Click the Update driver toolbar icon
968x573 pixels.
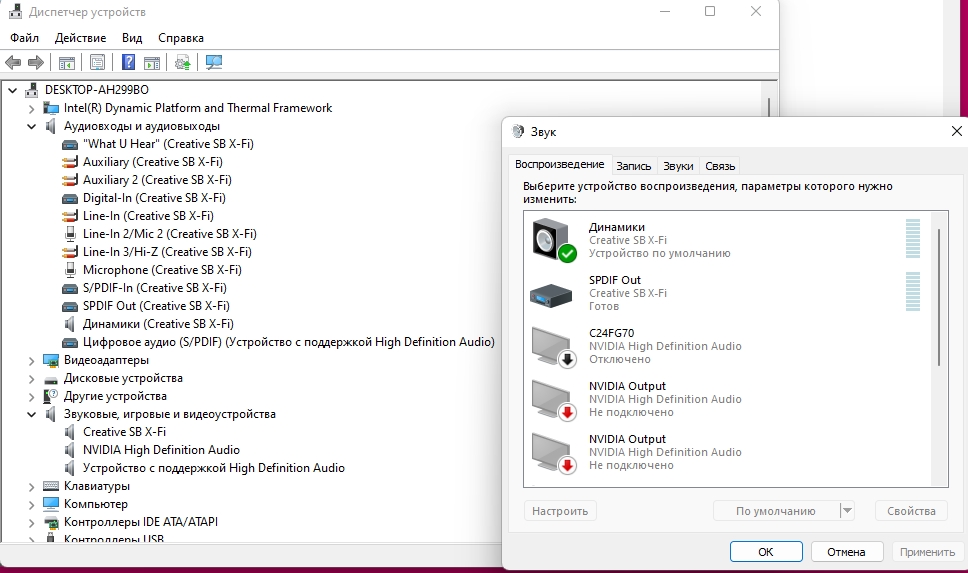[x=183, y=62]
